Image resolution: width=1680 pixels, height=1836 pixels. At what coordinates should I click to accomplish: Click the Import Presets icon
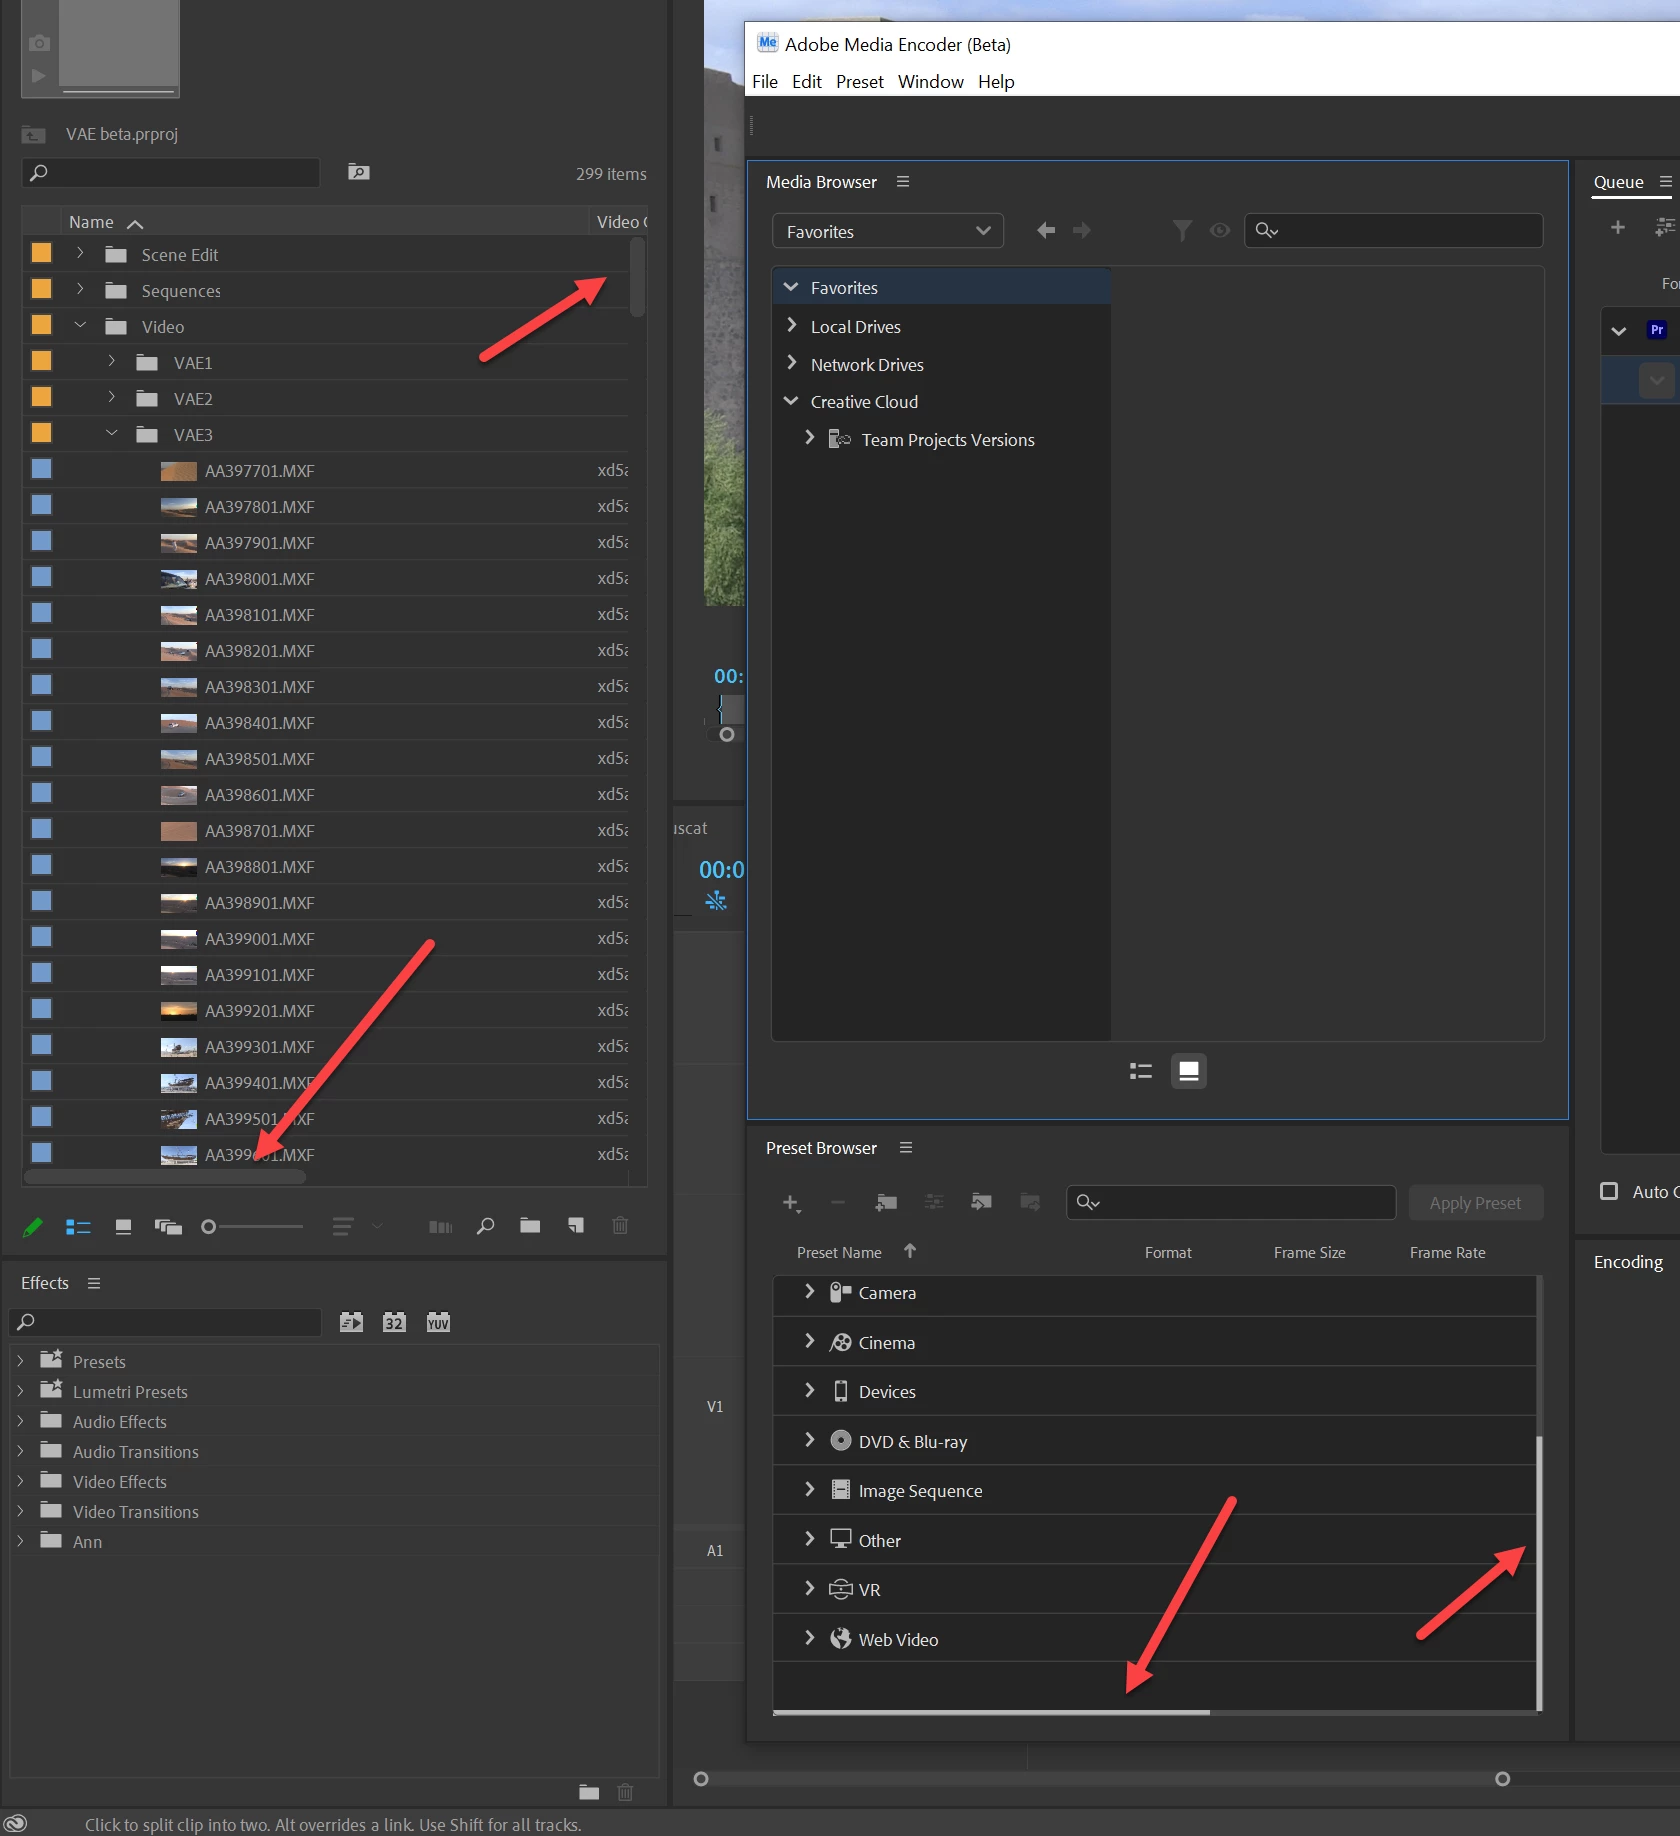tap(982, 1203)
